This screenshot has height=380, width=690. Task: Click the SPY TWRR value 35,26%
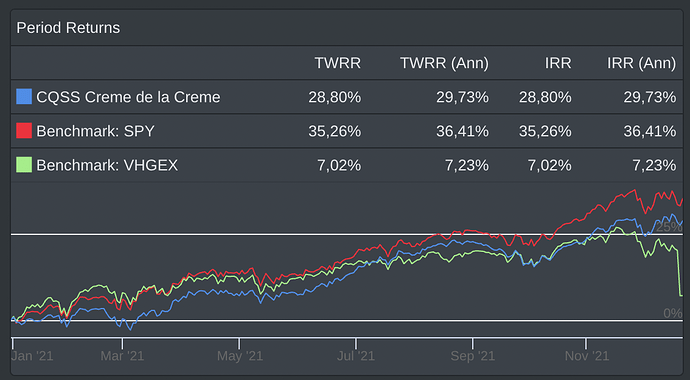coord(334,131)
